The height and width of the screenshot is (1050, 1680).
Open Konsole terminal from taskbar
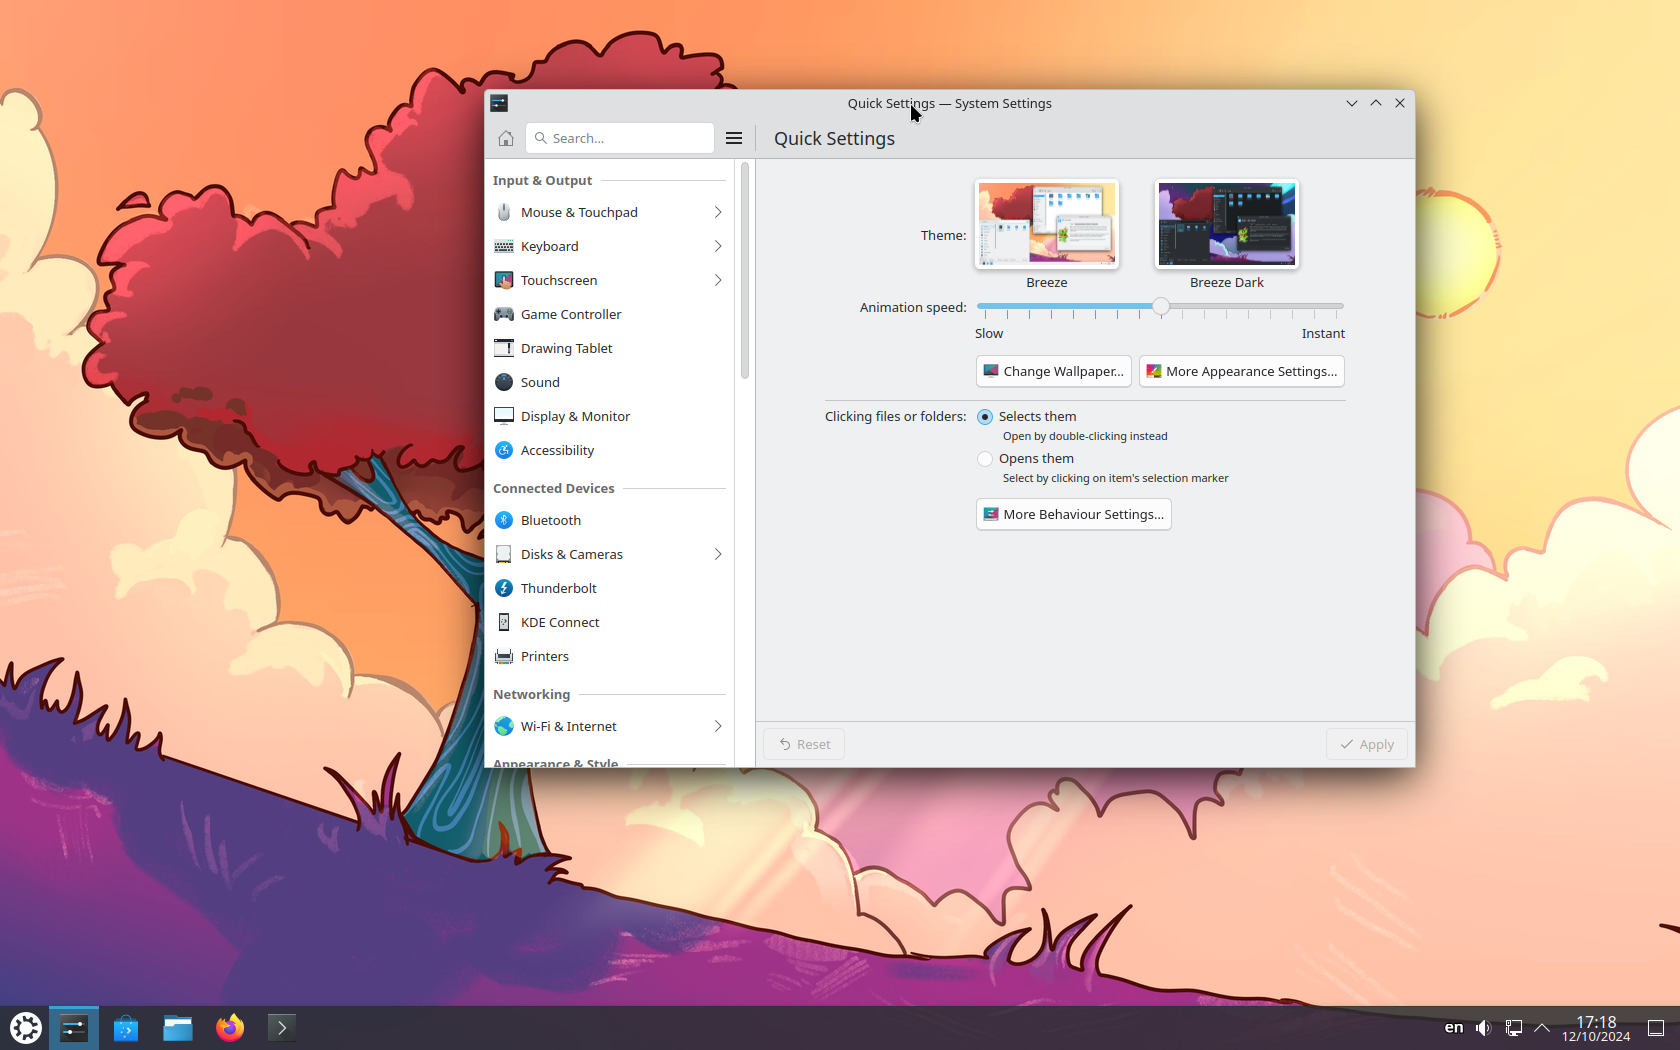click(282, 1028)
